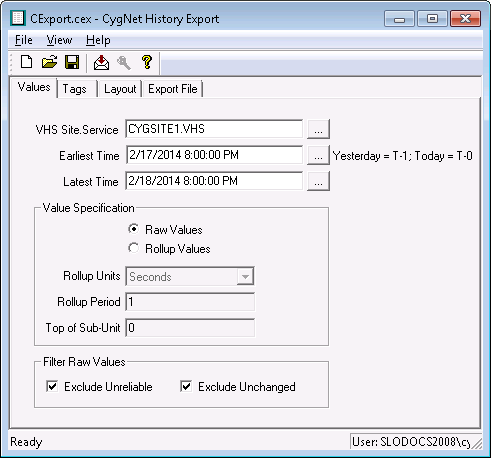The width and height of the screenshot is (491, 458).
Task: Click the User status bar entry
Action: pos(411,442)
